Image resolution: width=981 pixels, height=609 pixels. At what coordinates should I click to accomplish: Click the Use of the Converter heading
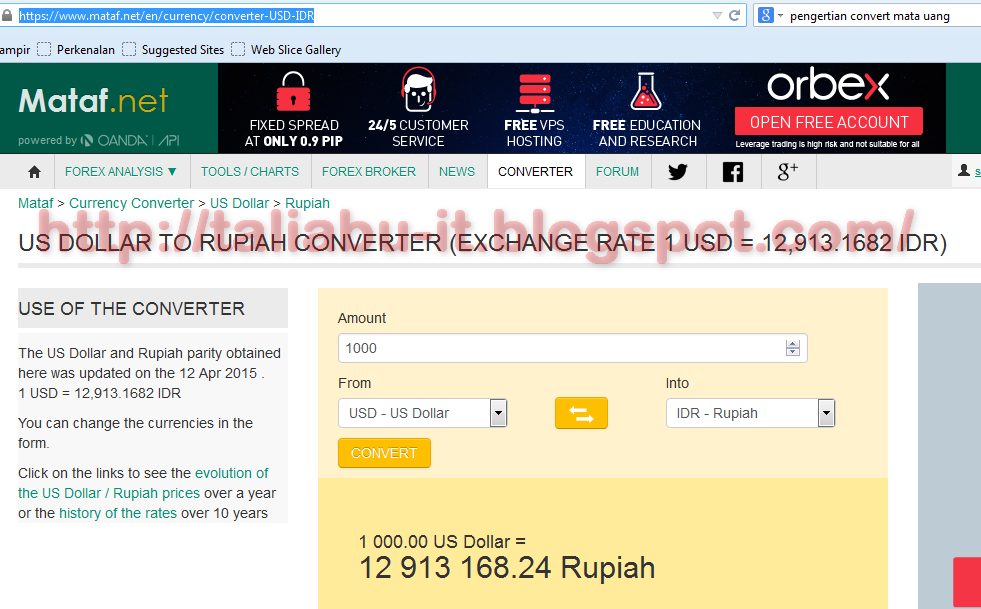[131, 309]
